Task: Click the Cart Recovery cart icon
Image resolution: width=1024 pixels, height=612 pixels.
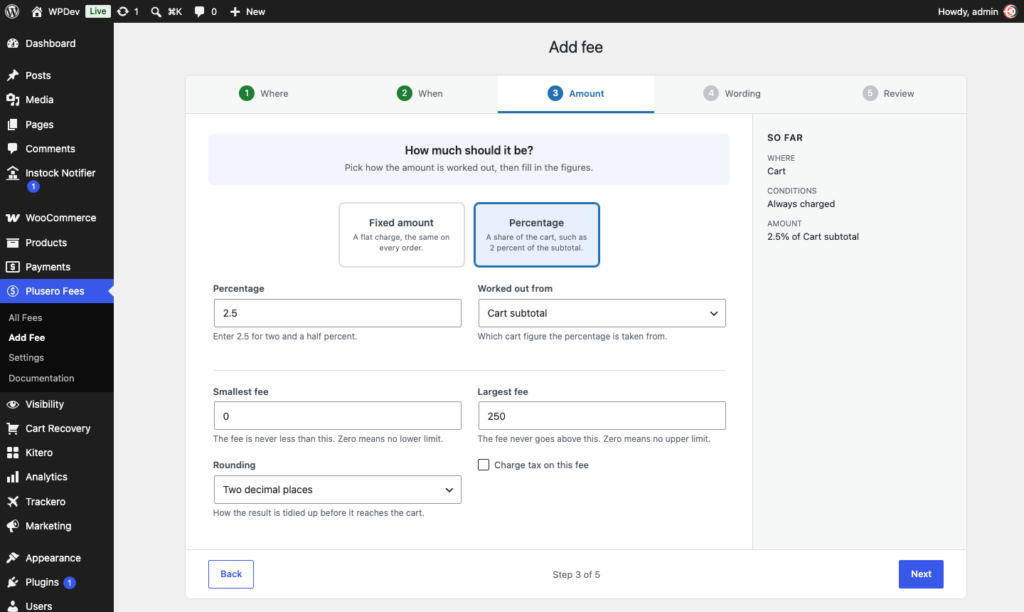Action: coord(12,428)
